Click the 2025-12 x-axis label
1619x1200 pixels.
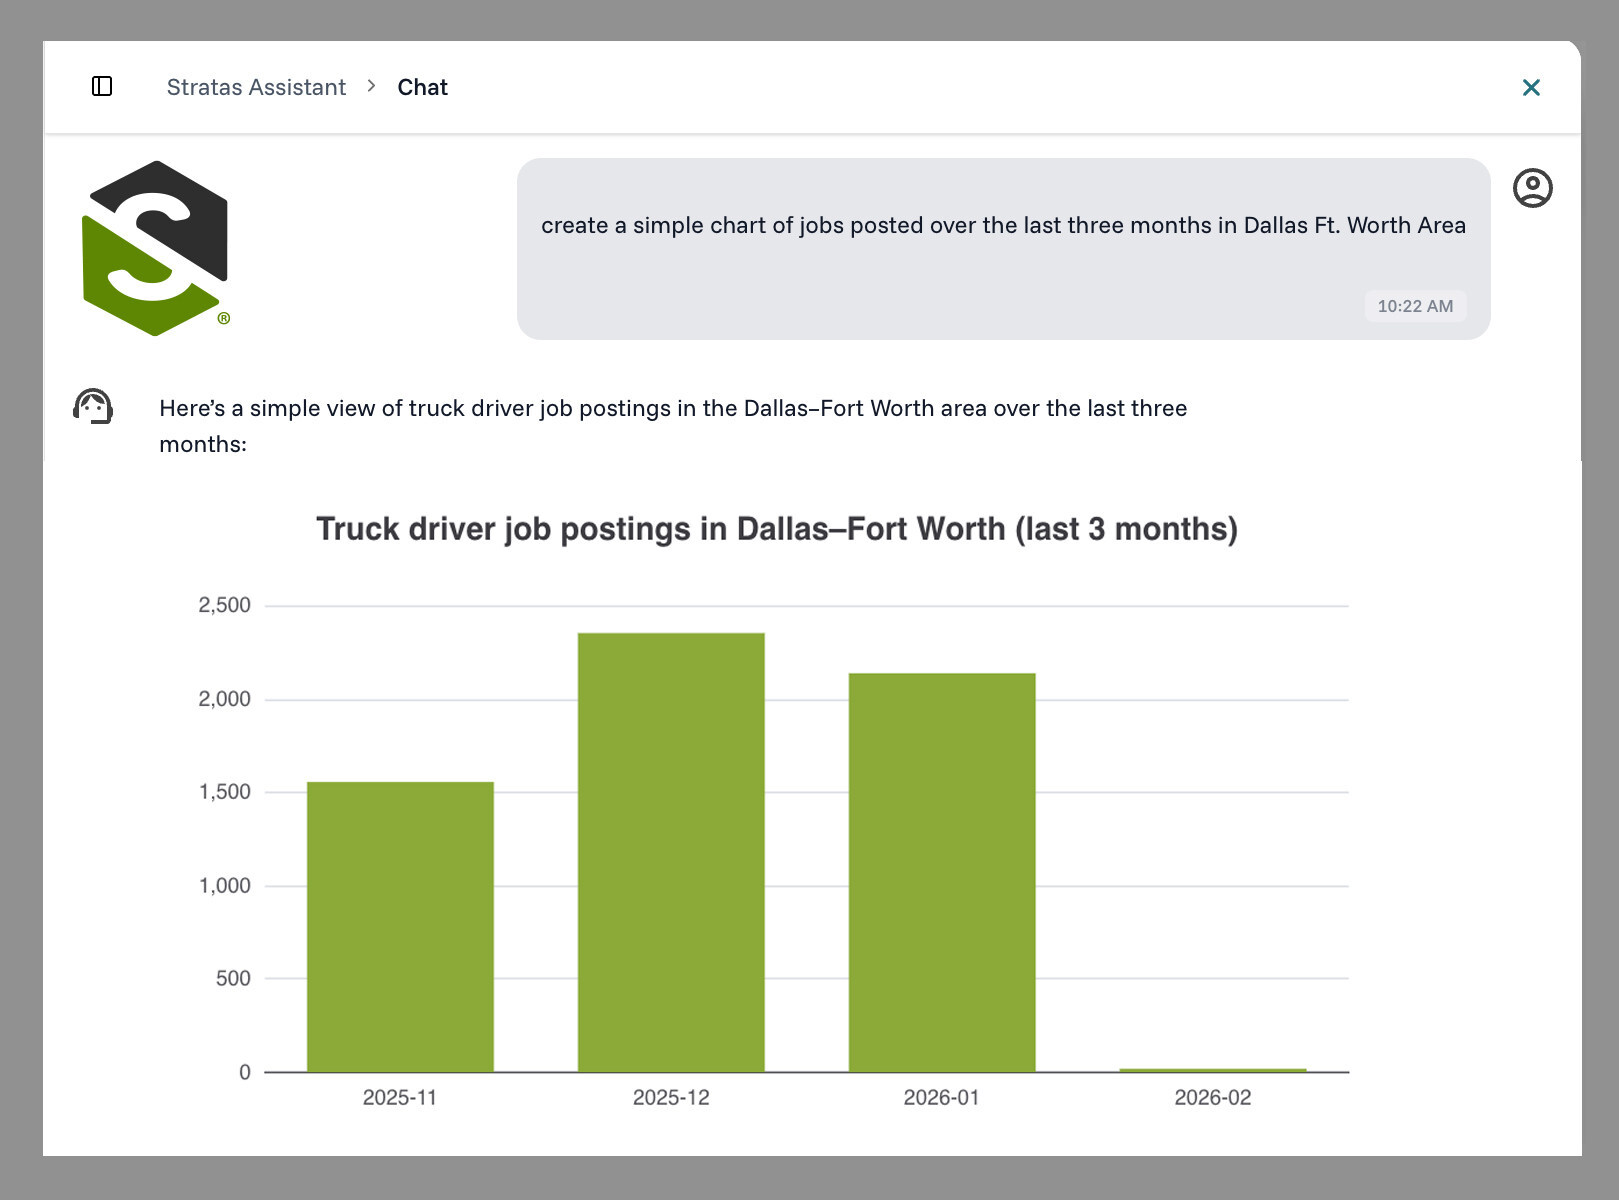(x=671, y=1098)
